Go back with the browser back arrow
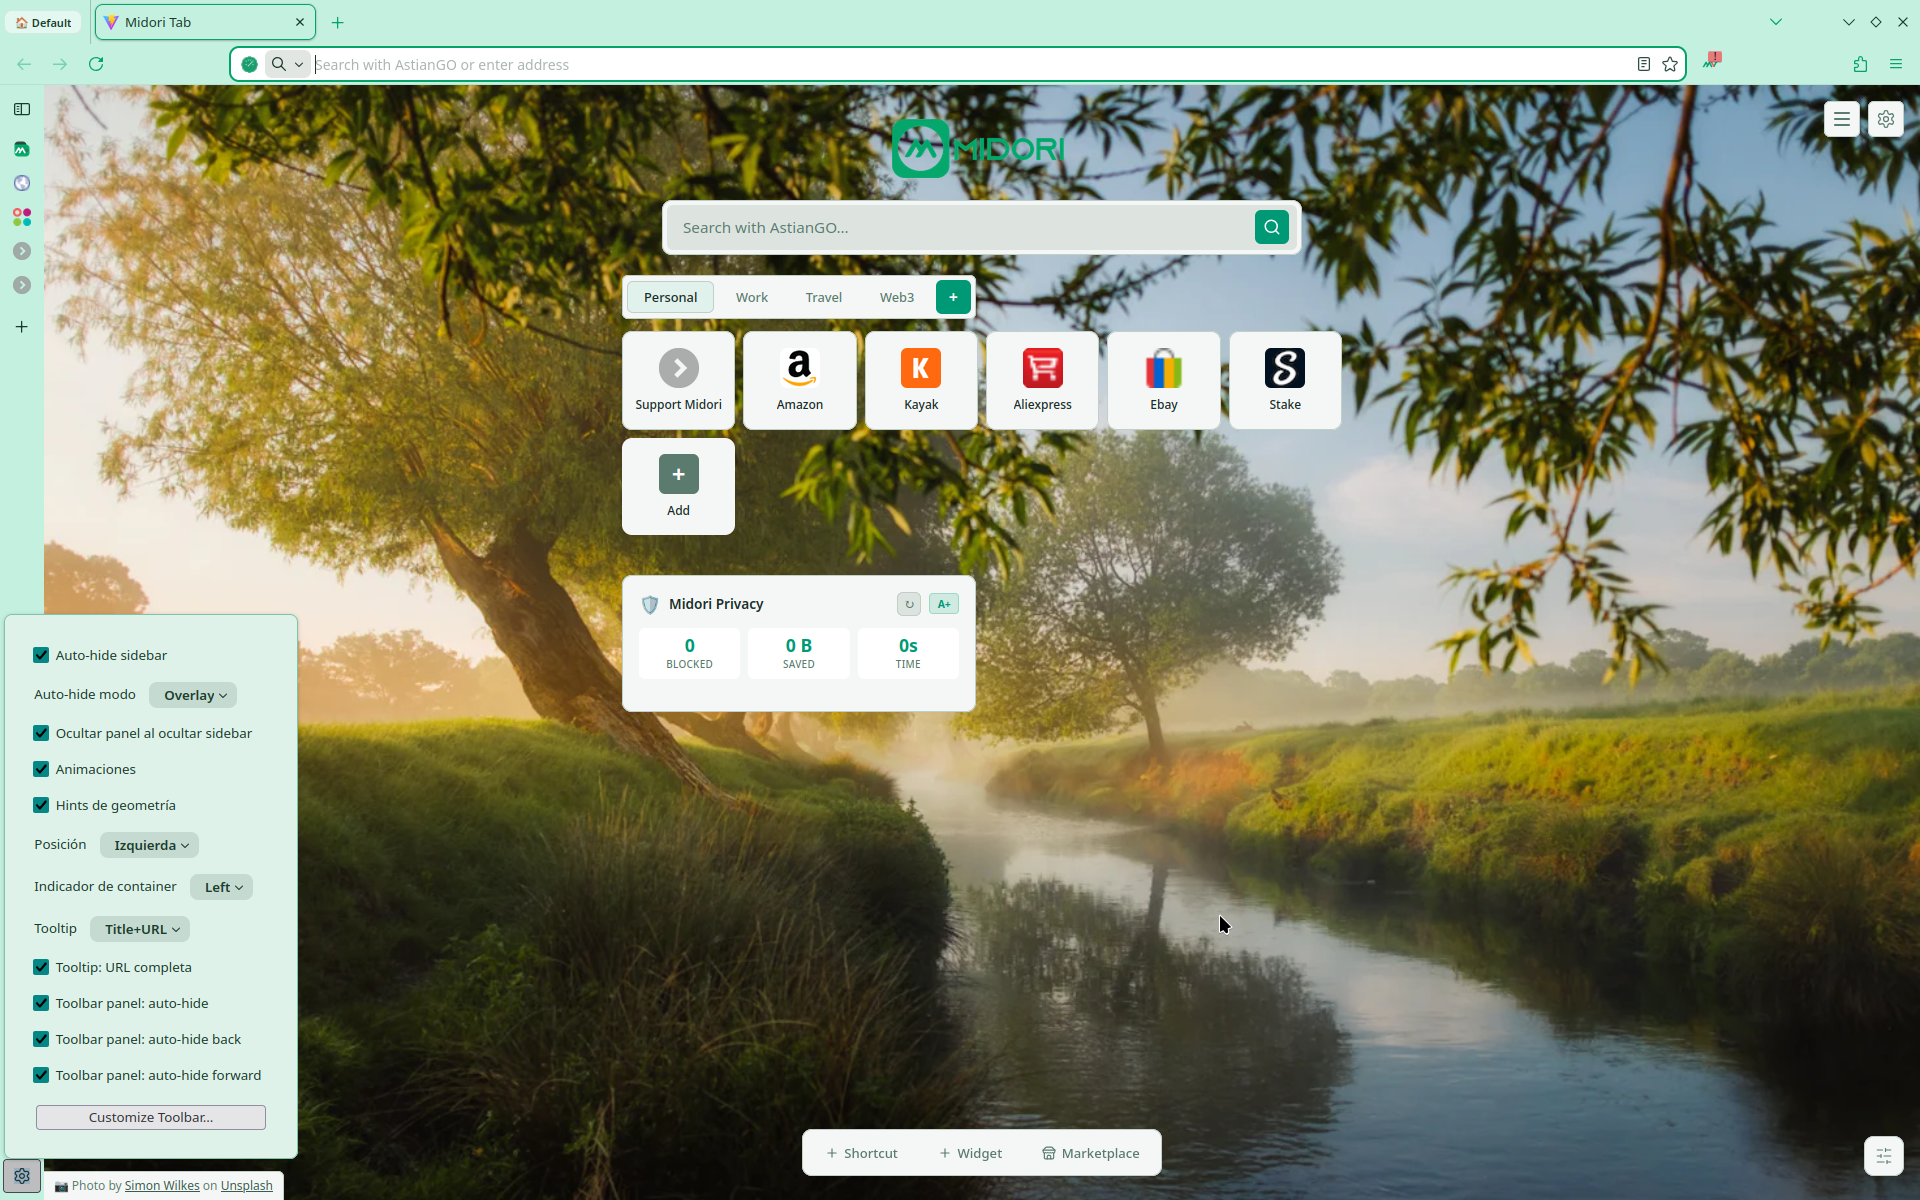The height and width of the screenshot is (1200, 1920). (x=24, y=64)
